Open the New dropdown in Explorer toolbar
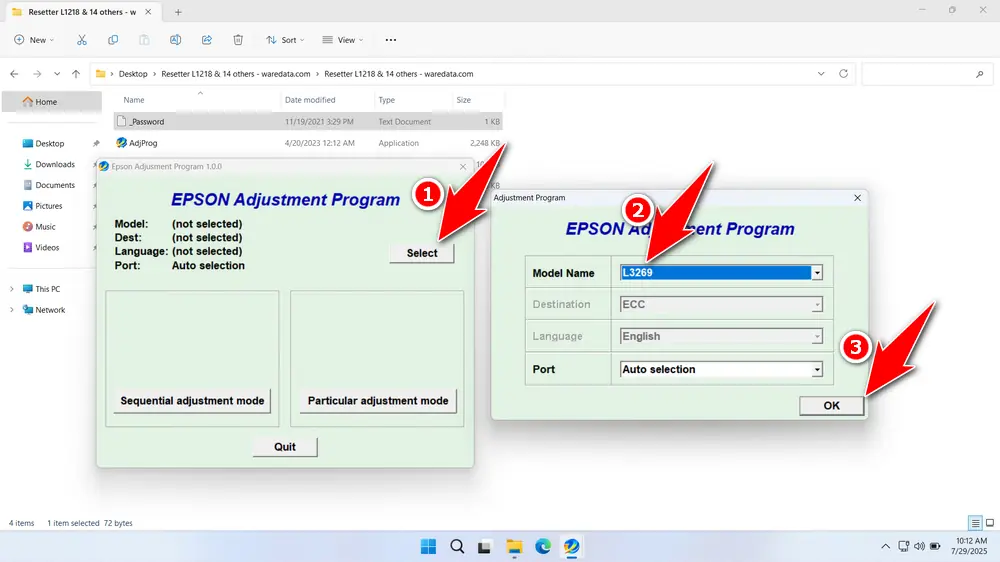Image resolution: width=1000 pixels, height=562 pixels. point(34,40)
